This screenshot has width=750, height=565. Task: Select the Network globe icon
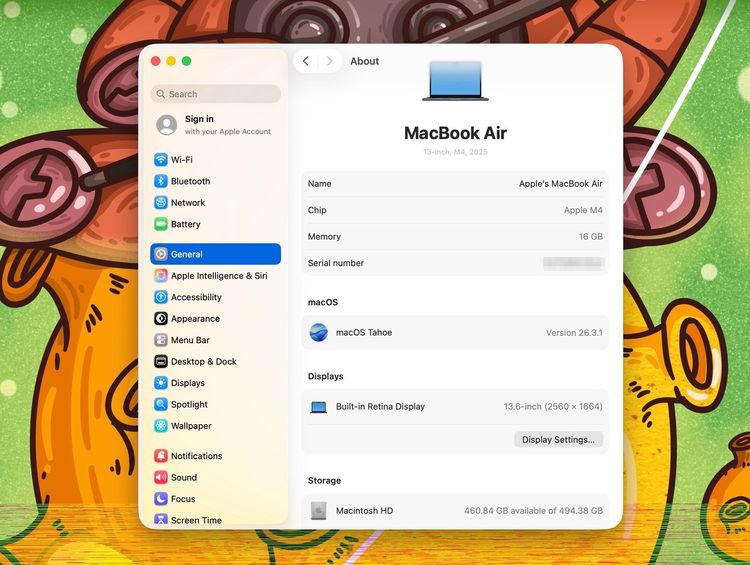click(161, 202)
